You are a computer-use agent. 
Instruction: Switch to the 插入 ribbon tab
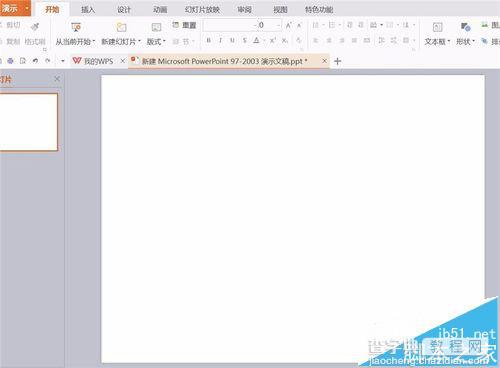(88, 10)
